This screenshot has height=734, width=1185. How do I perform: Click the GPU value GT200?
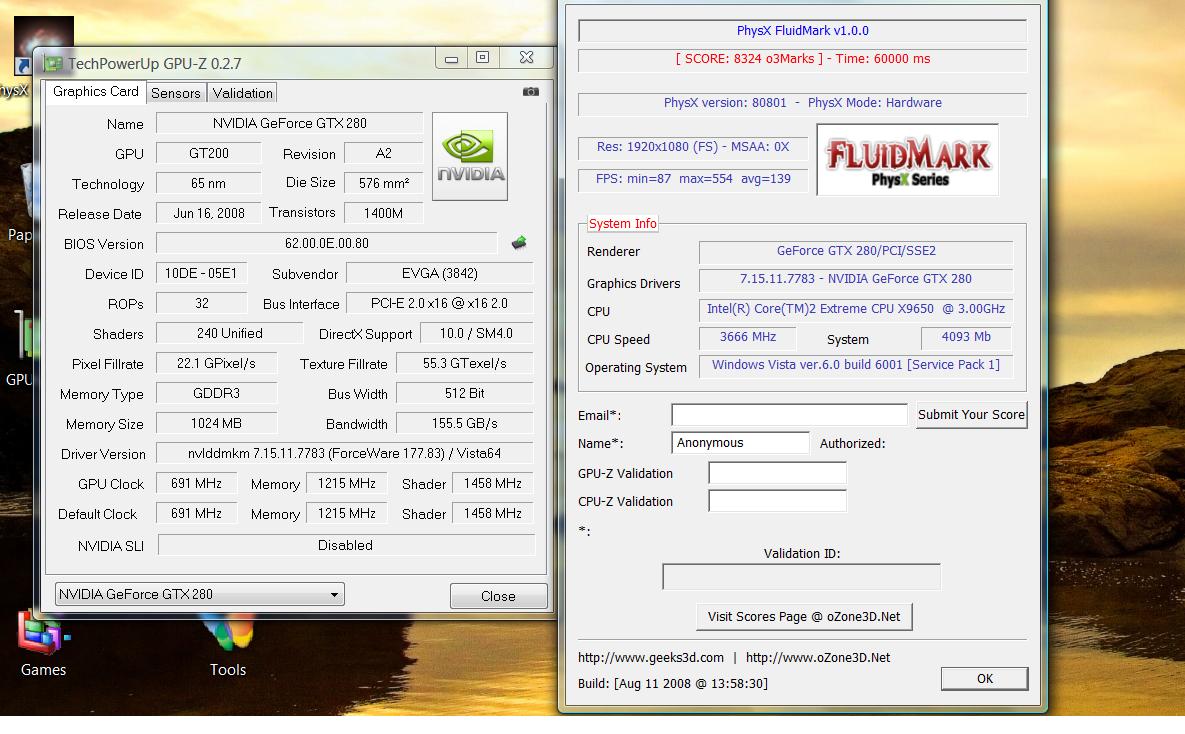point(209,153)
